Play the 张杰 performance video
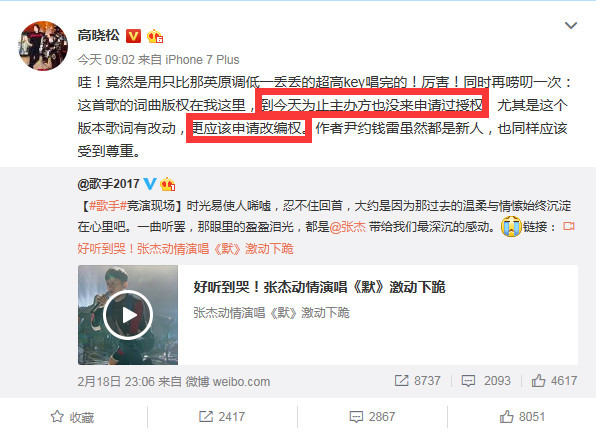Image resolution: width=596 pixels, height=433 pixels. [x=128, y=315]
